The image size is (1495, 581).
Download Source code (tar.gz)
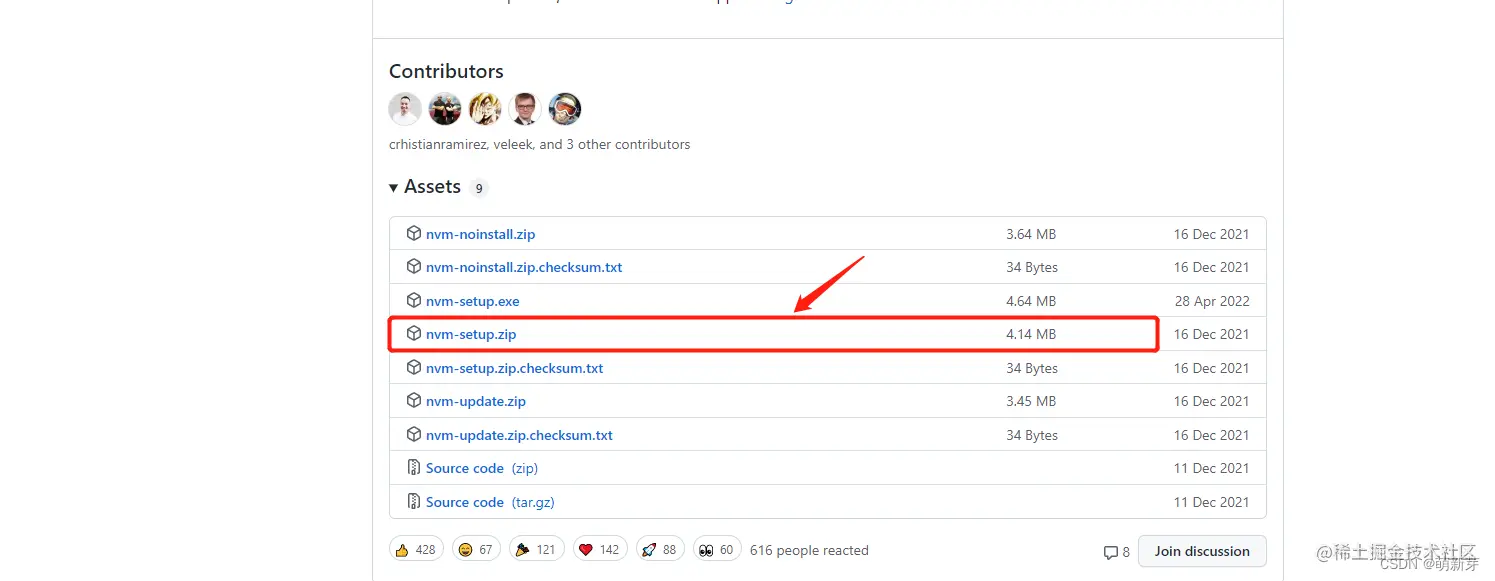pyautogui.click(x=490, y=502)
